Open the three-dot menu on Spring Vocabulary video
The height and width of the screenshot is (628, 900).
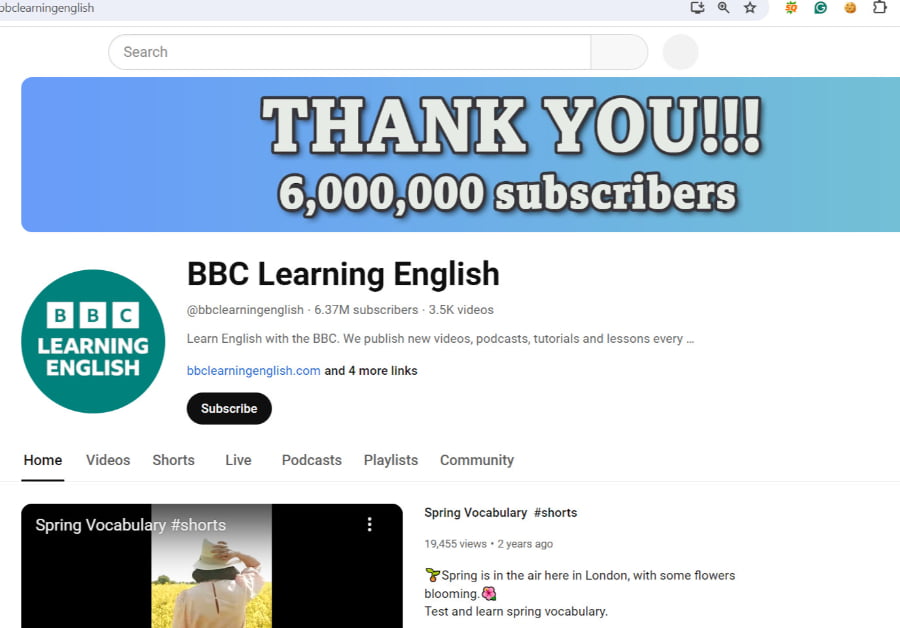tap(369, 523)
